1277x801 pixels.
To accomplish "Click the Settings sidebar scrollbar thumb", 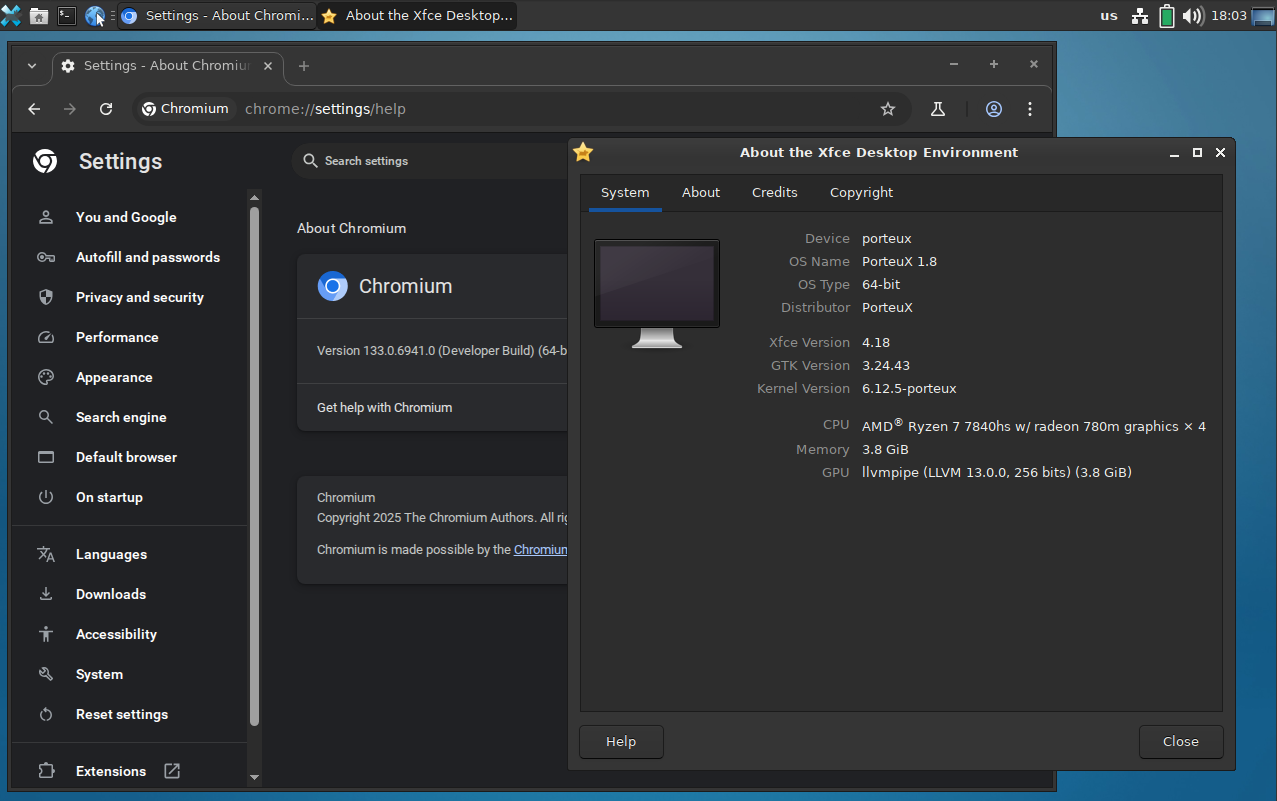I will click(254, 465).
